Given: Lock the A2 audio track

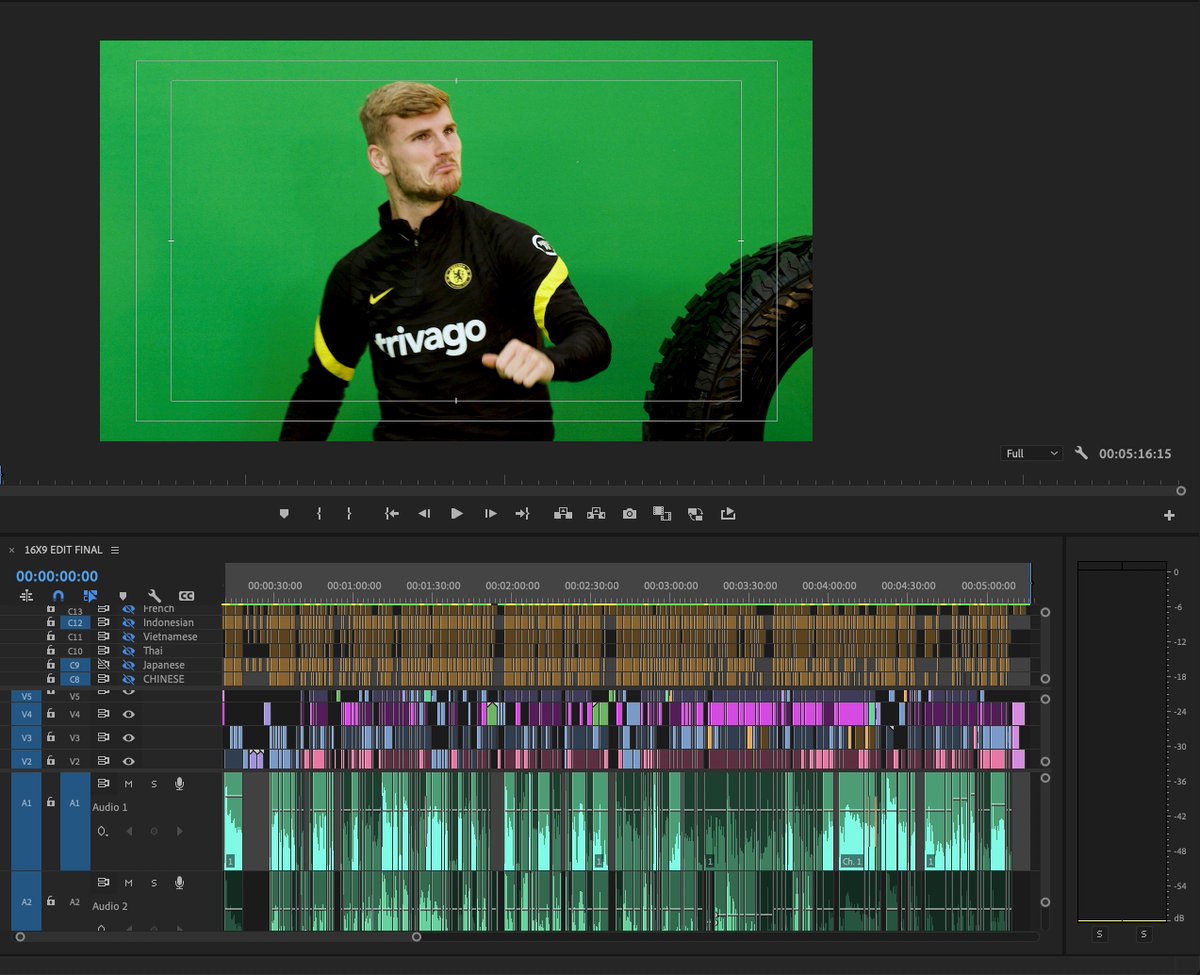Looking at the screenshot, I should point(51,901).
